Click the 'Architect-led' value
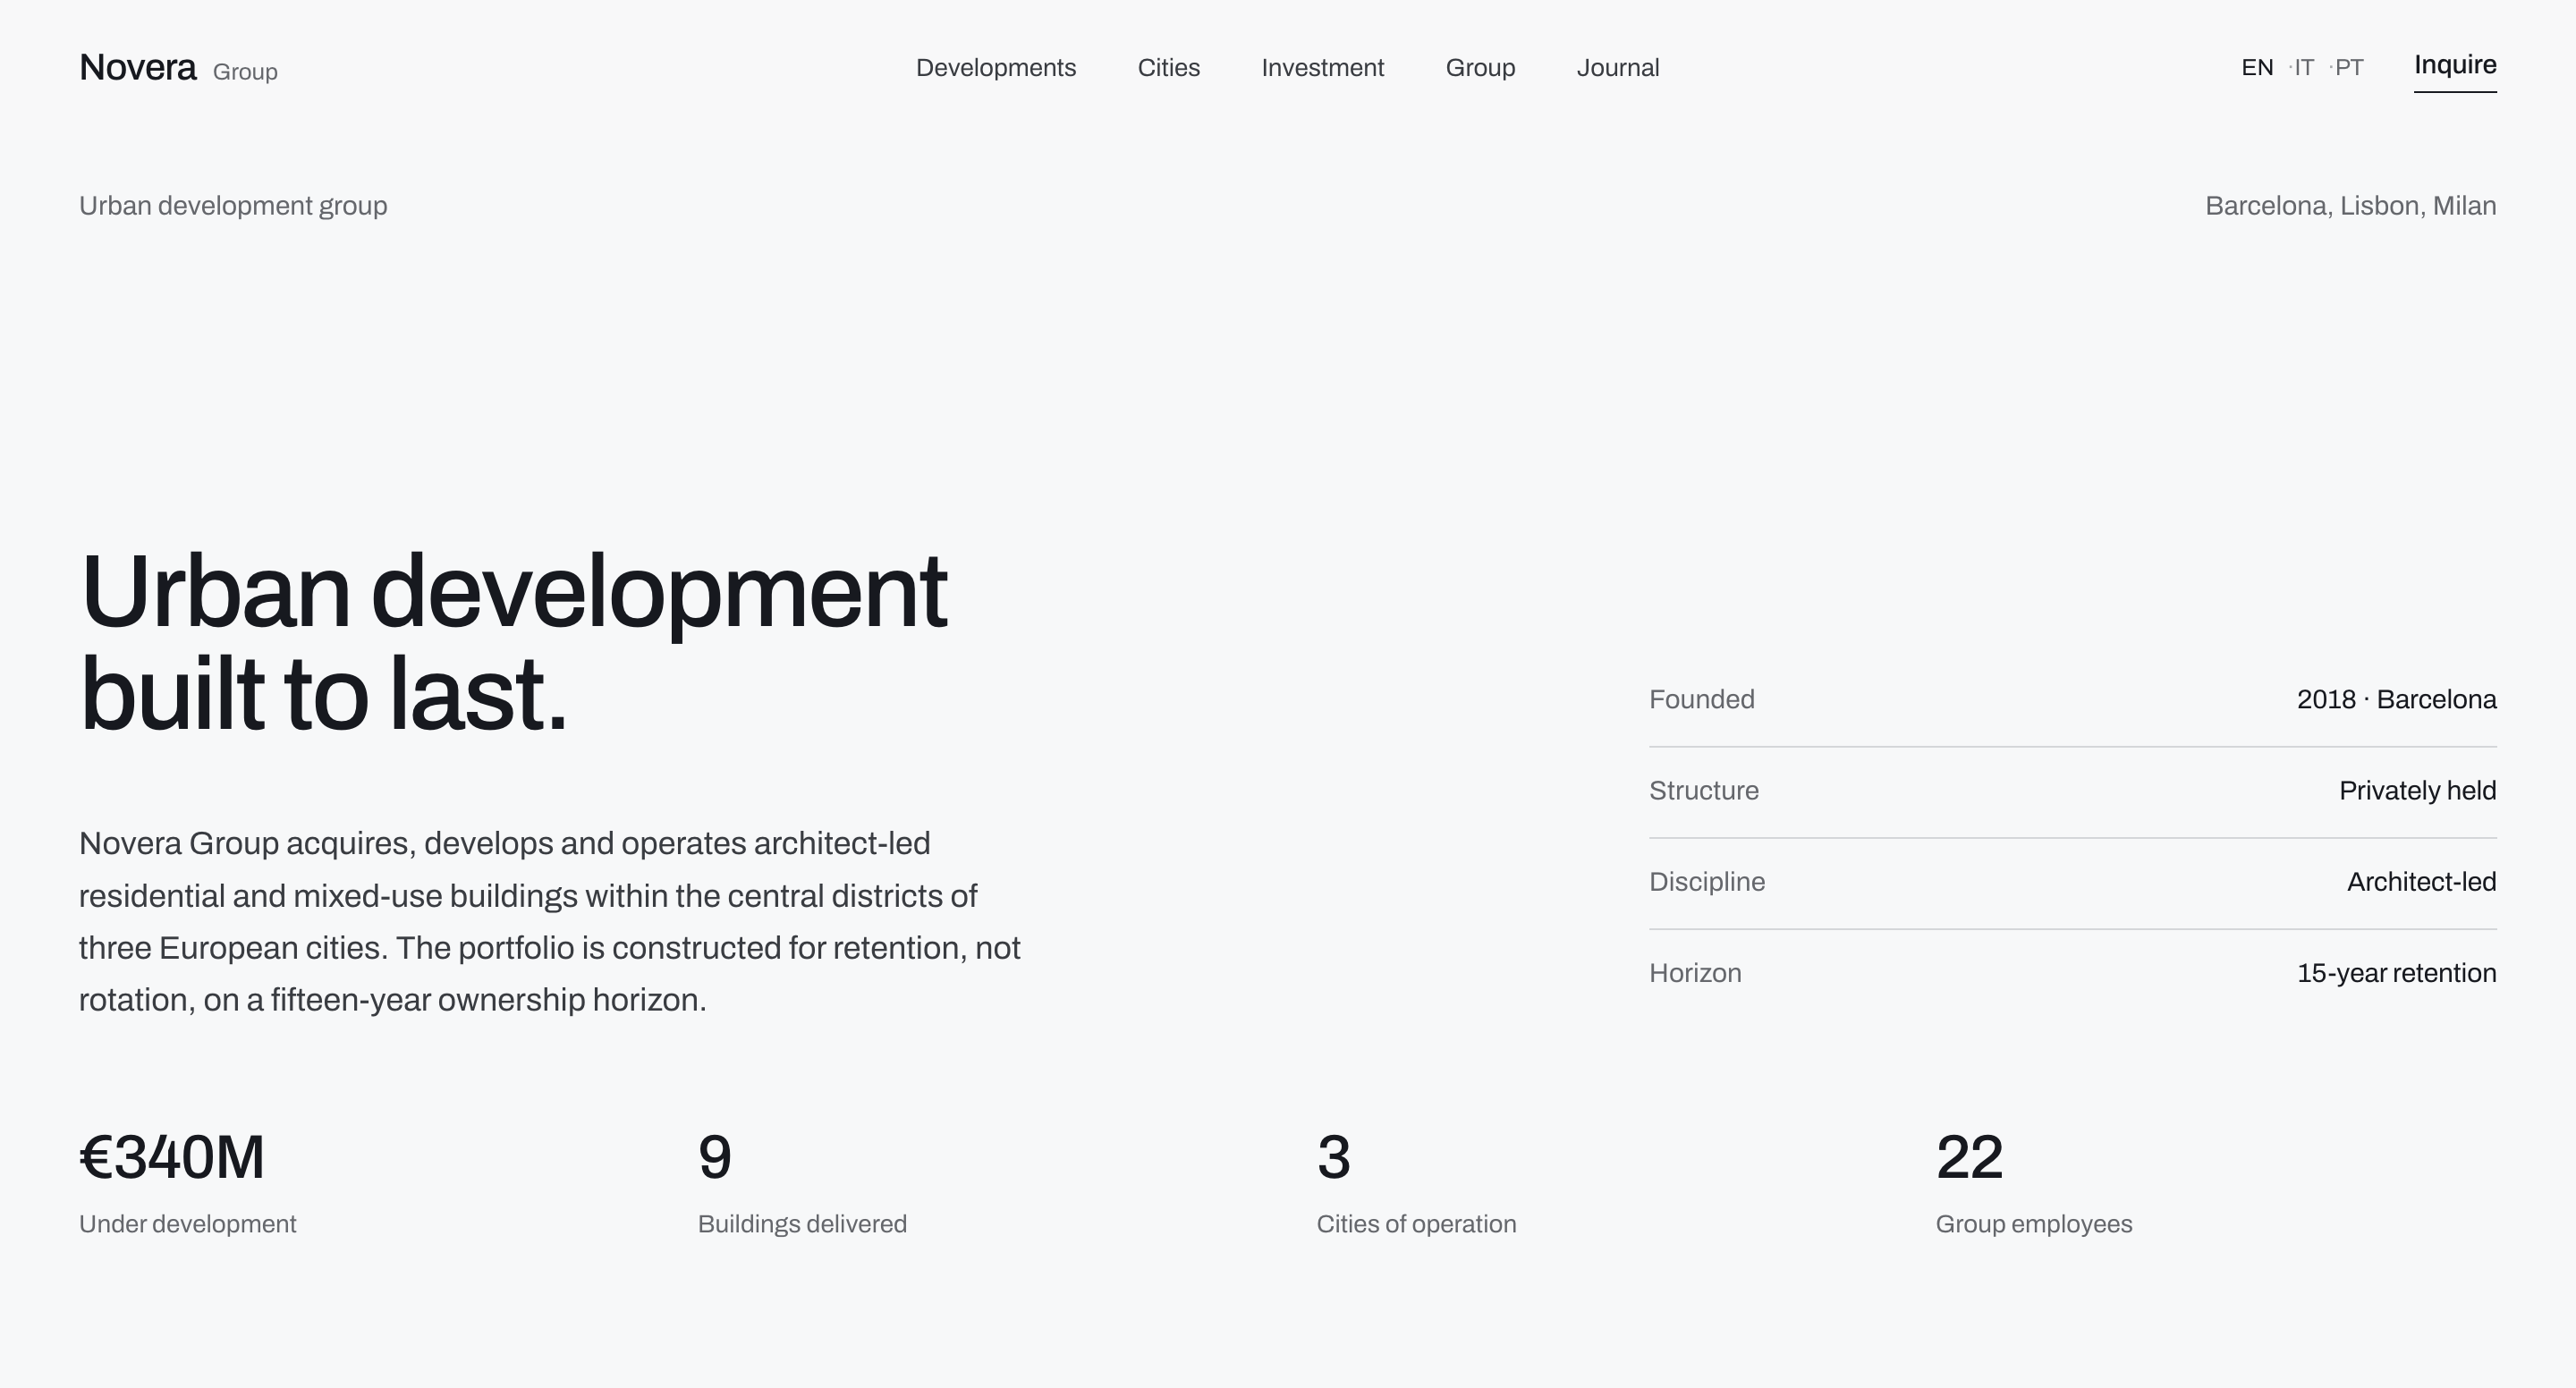Screen dimensions: 2576x1388 click(x=2421, y=882)
